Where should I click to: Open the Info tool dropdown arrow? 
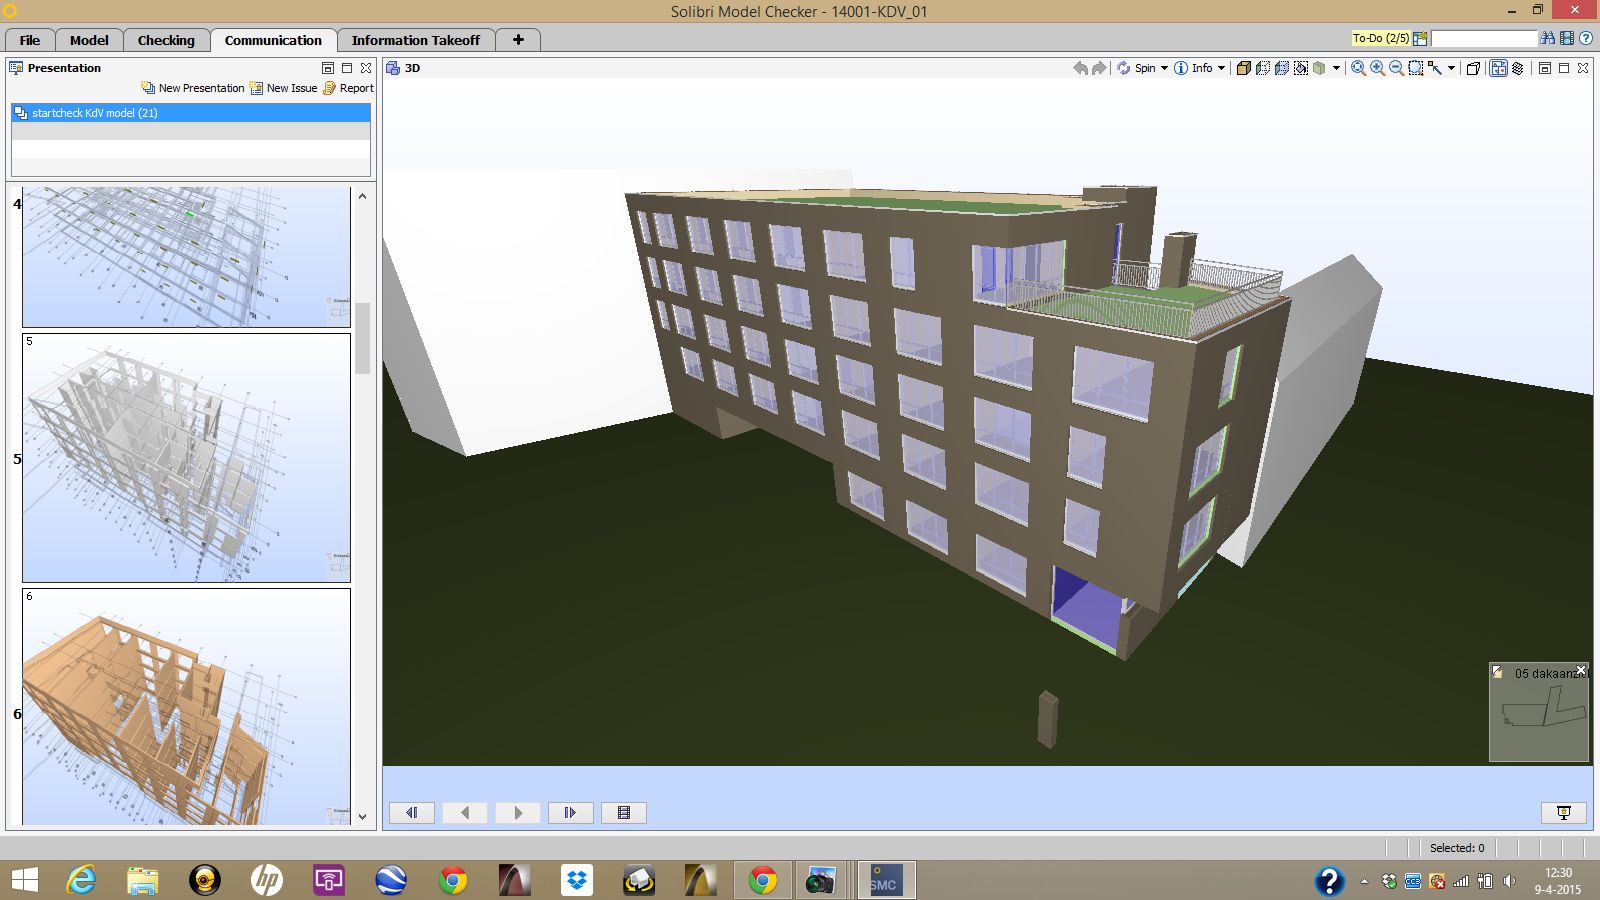click(1221, 68)
